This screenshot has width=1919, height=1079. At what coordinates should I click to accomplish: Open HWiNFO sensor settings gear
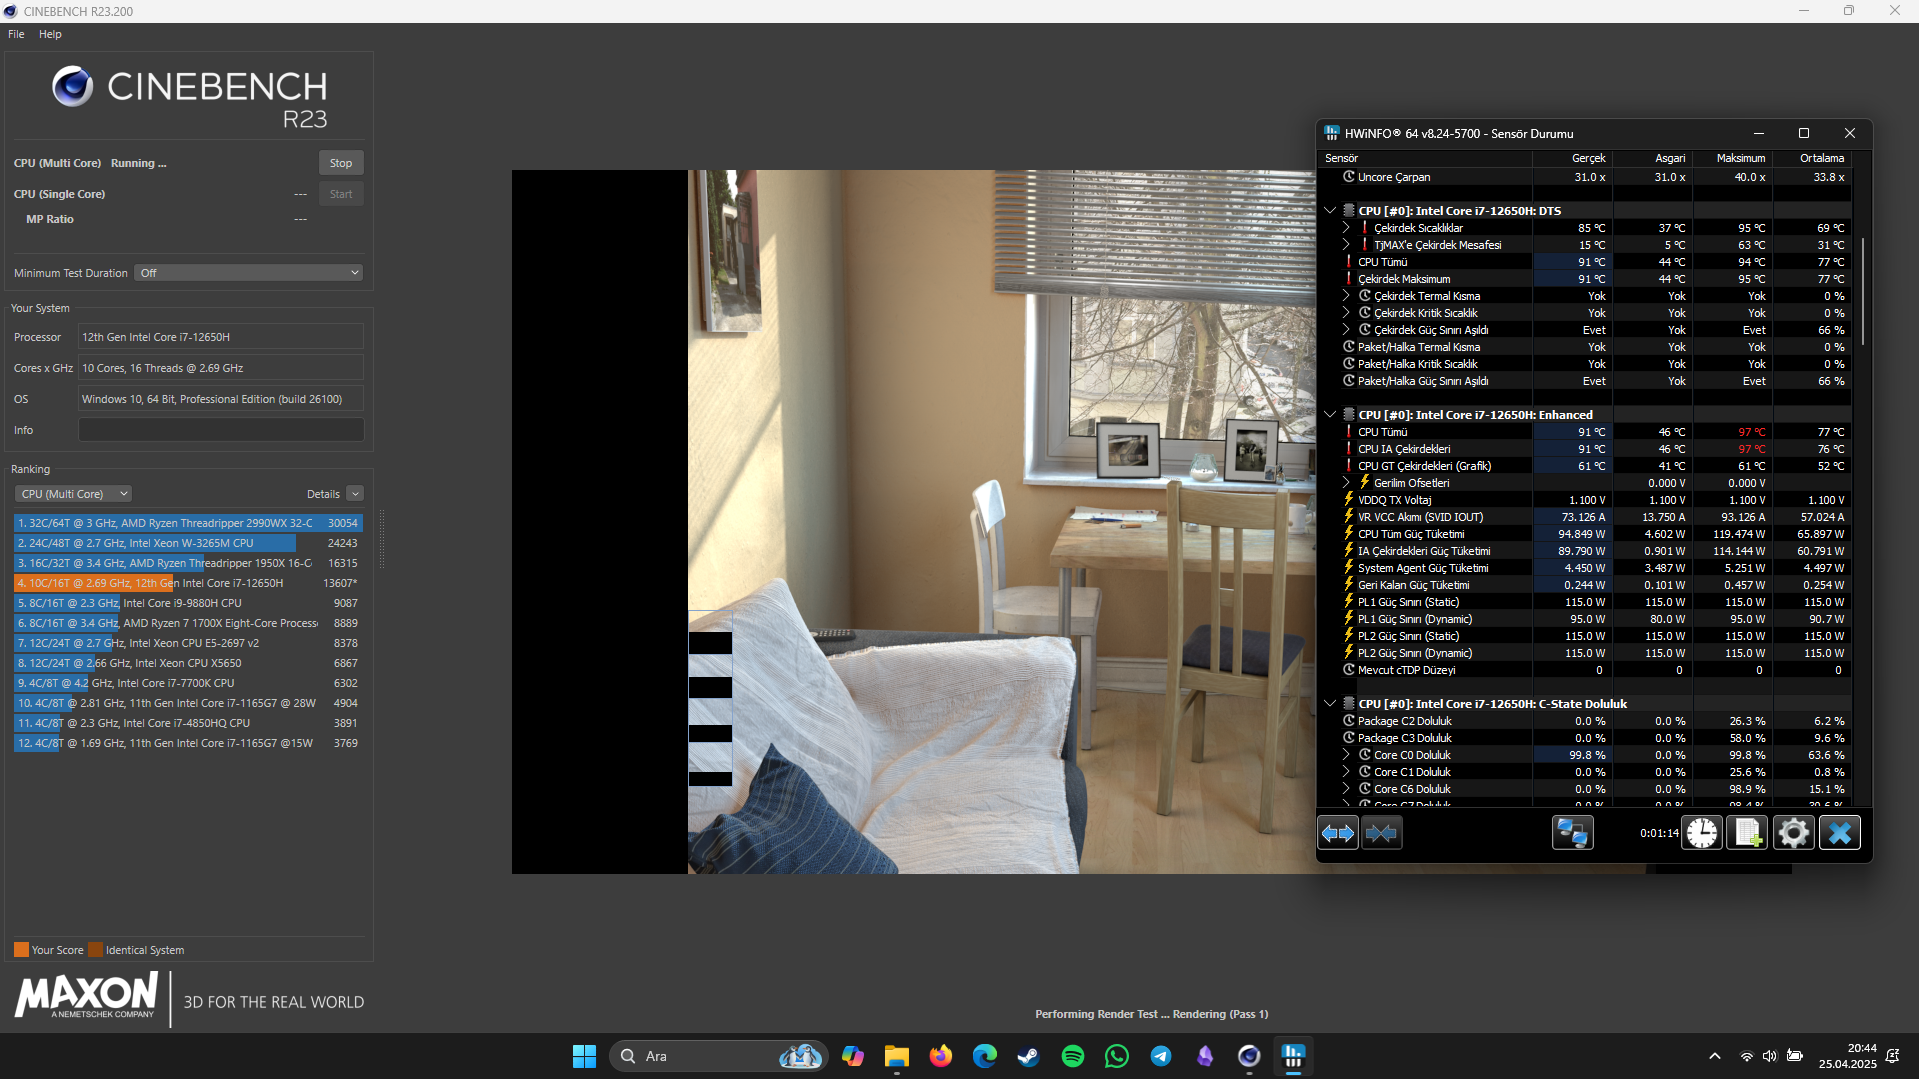coord(1794,833)
